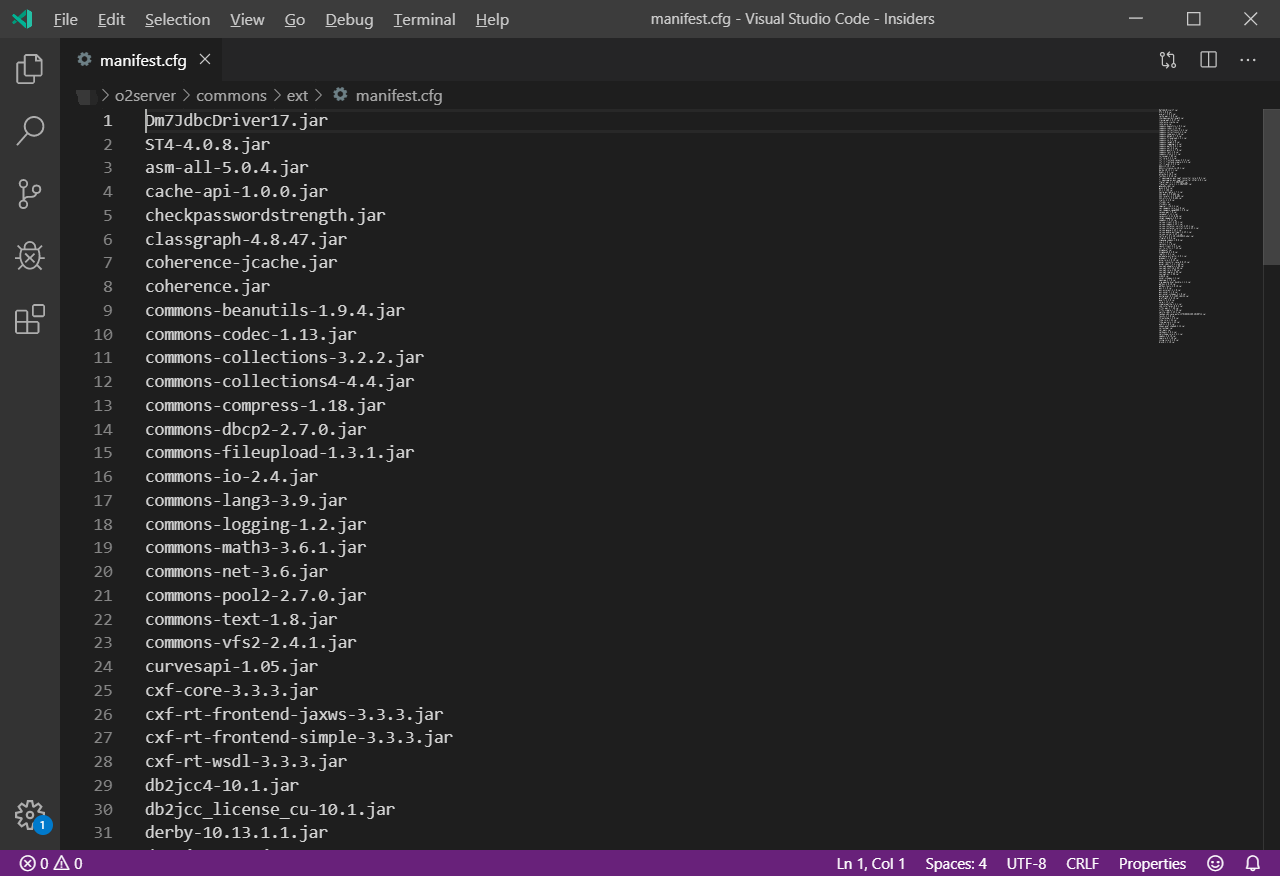
Task: Toggle line endings via CRLF
Action: 1082,864
